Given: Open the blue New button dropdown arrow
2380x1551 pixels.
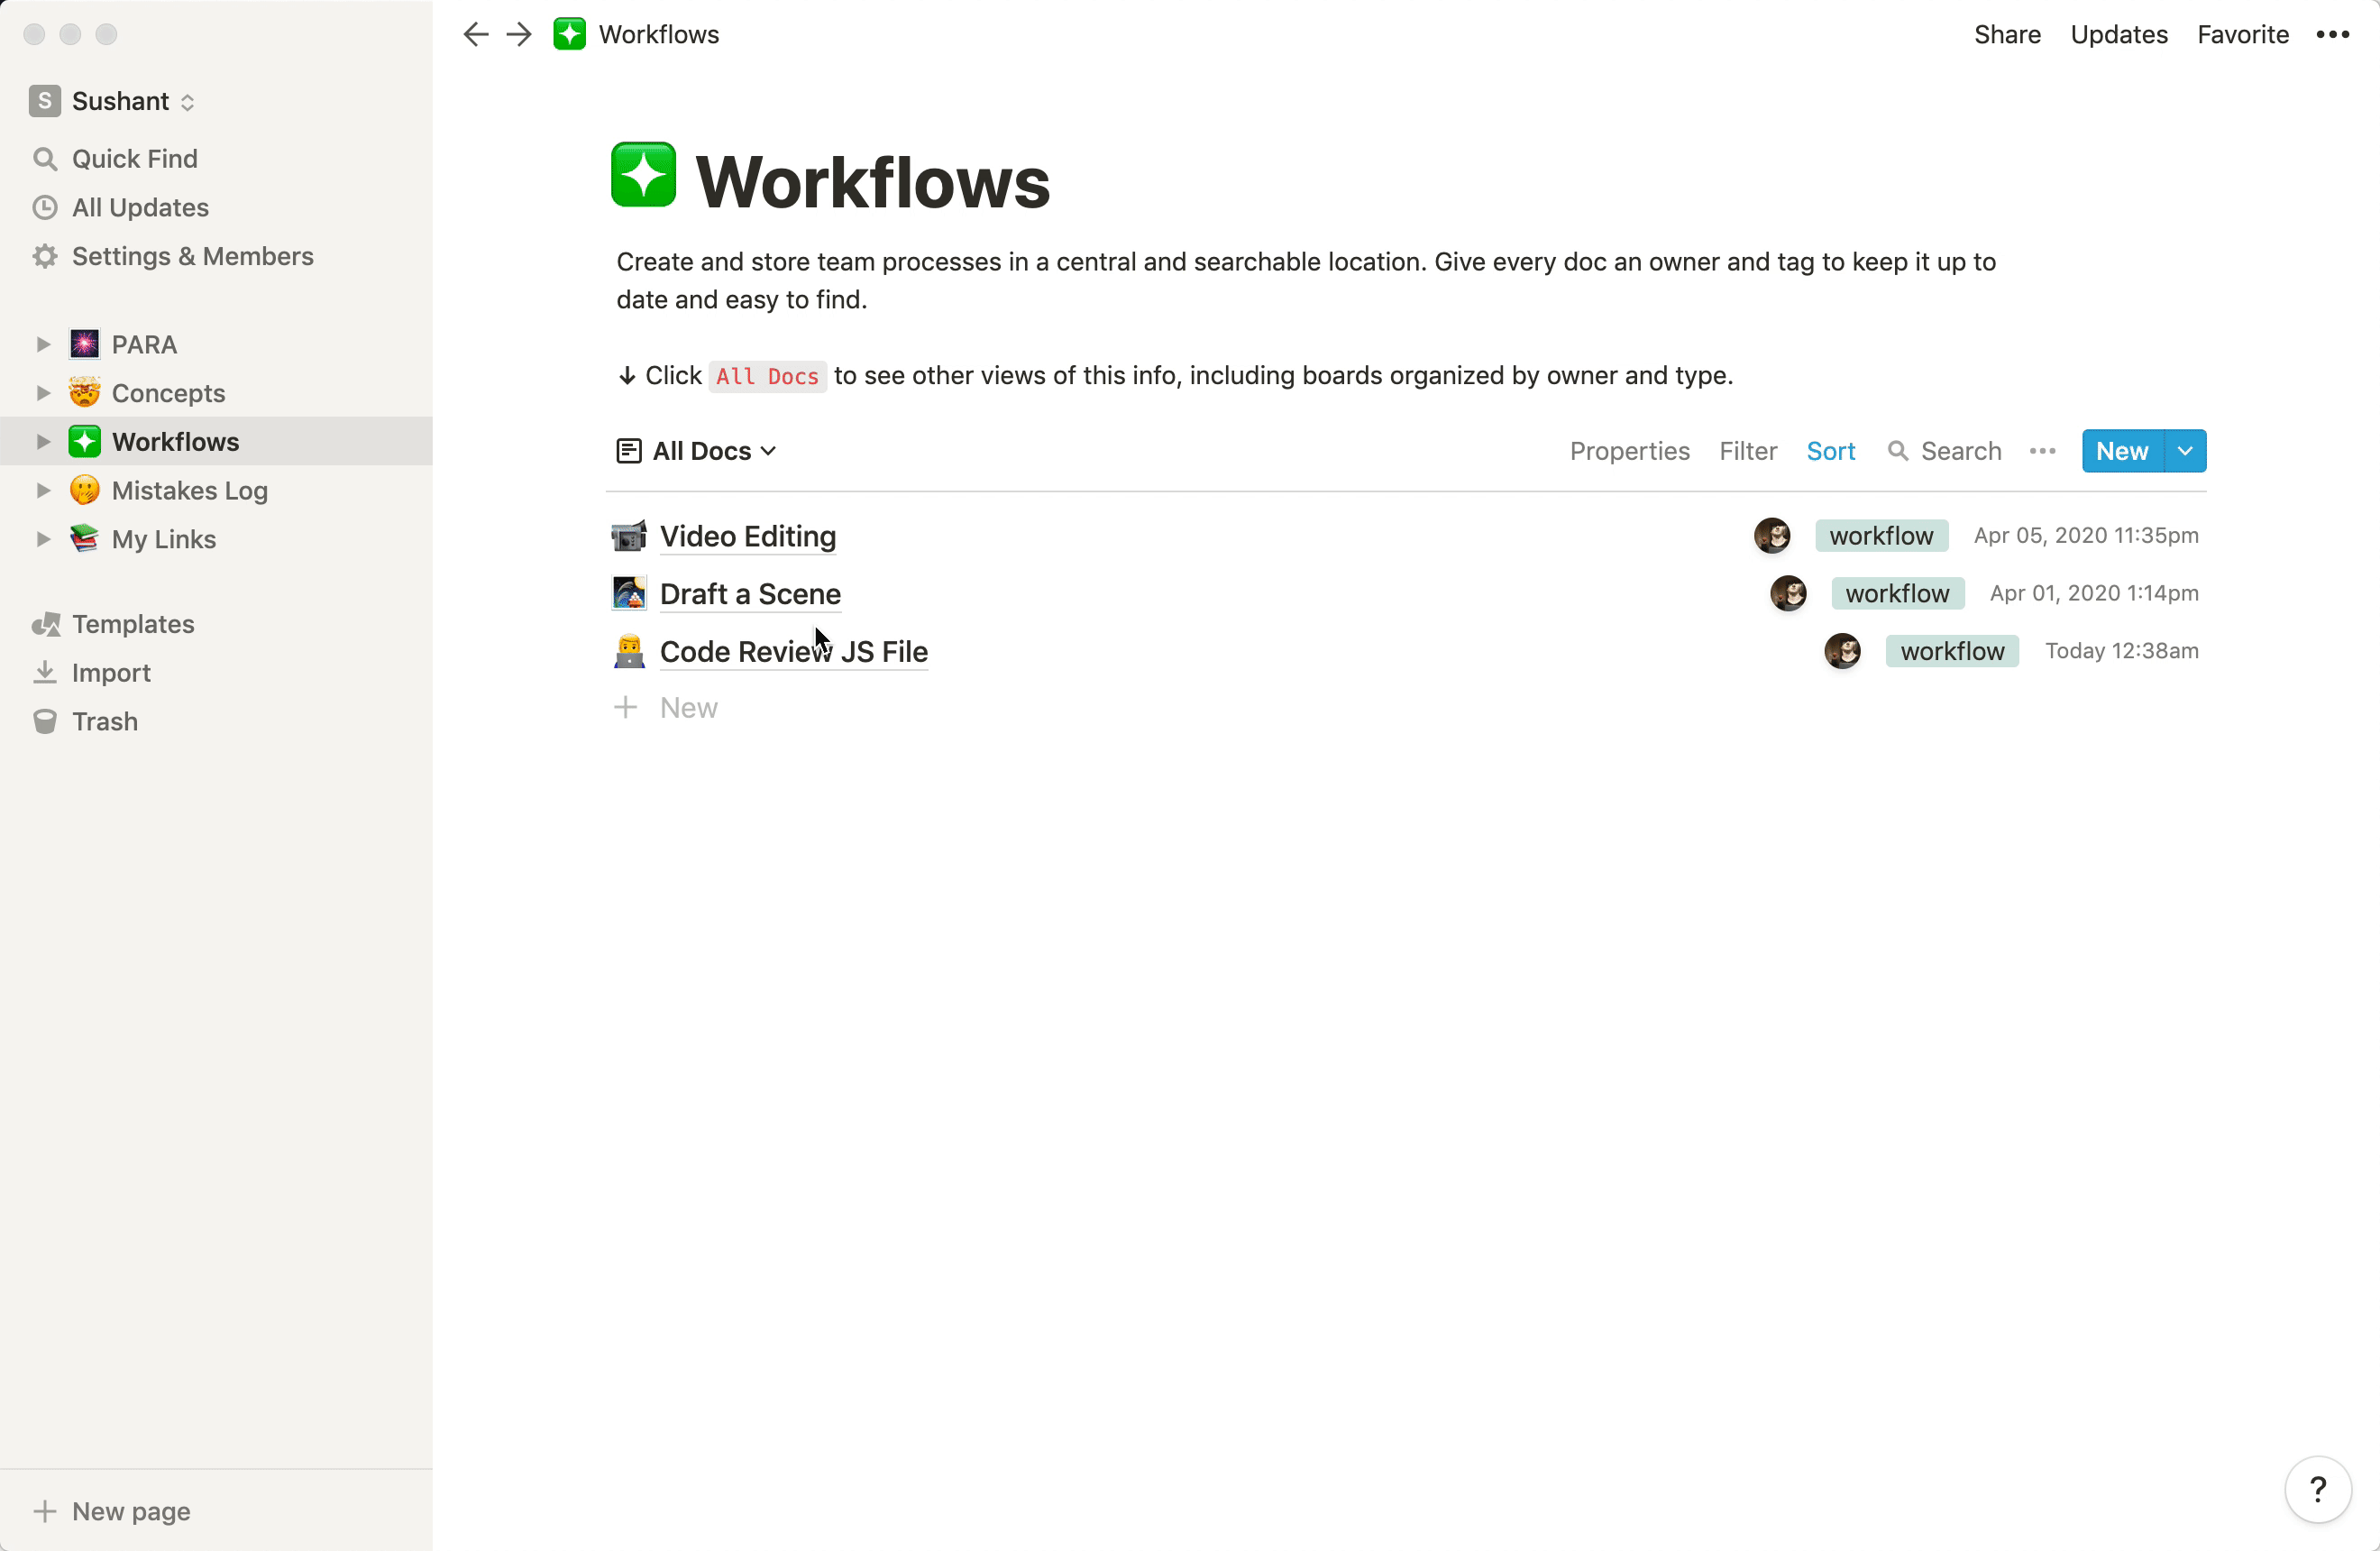Looking at the screenshot, I should point(2185,451).
